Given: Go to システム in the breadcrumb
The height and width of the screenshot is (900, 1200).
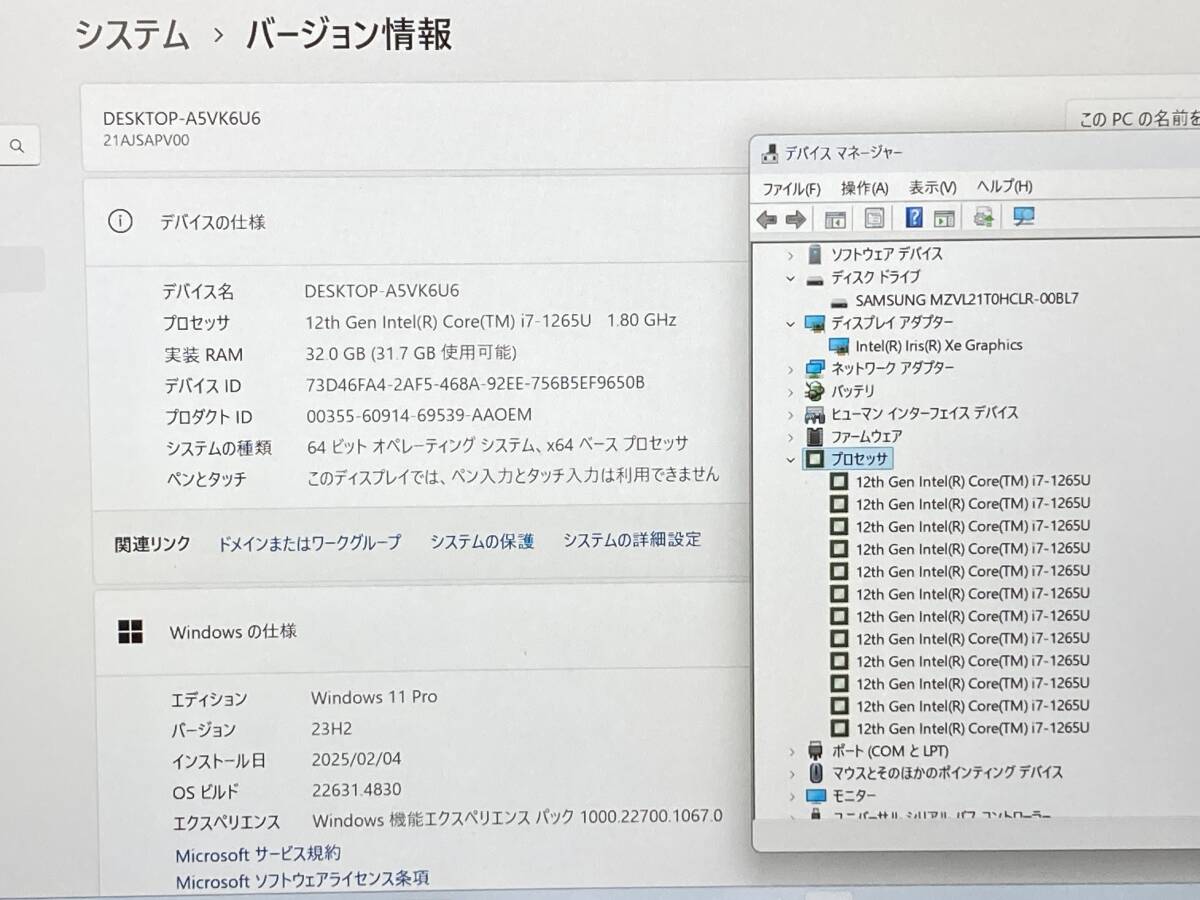Looking at the screenshot, I should coord(133,35).
